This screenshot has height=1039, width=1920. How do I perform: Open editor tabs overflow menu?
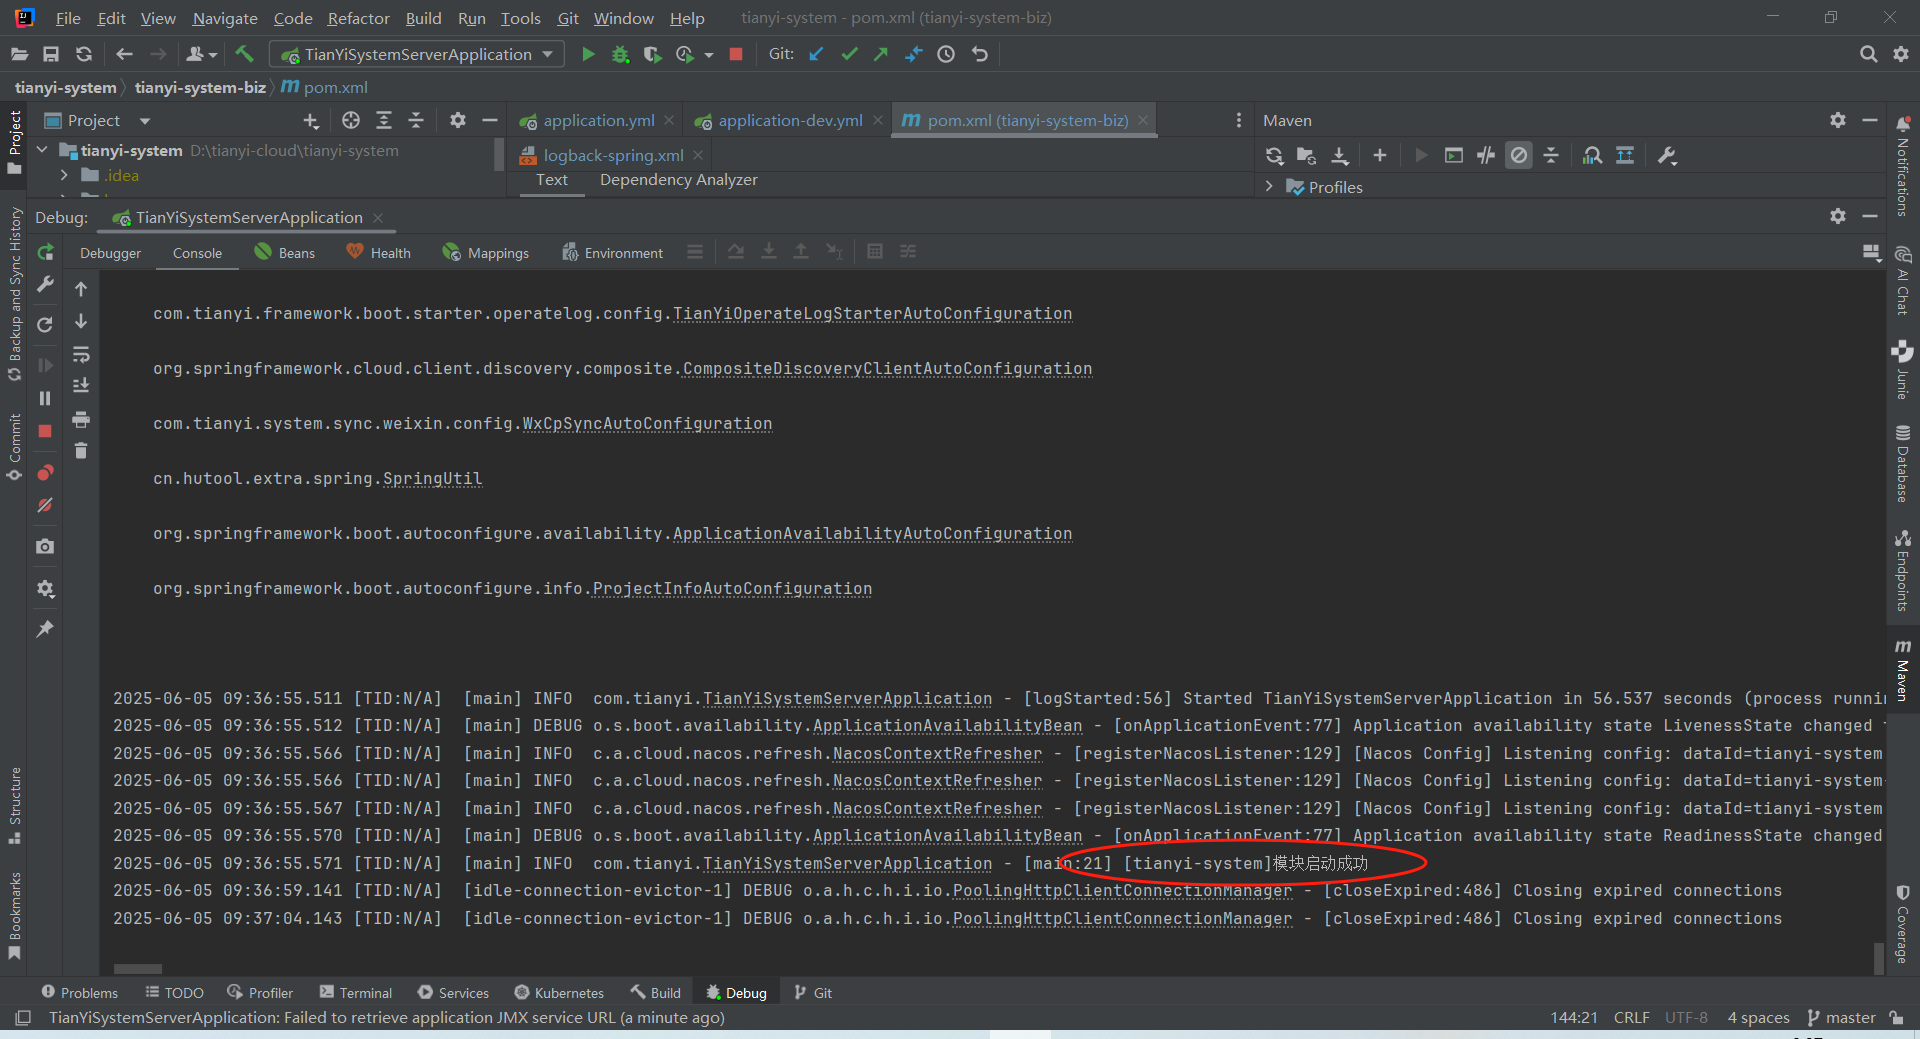pyautogui.click(x=1239, y=120)
